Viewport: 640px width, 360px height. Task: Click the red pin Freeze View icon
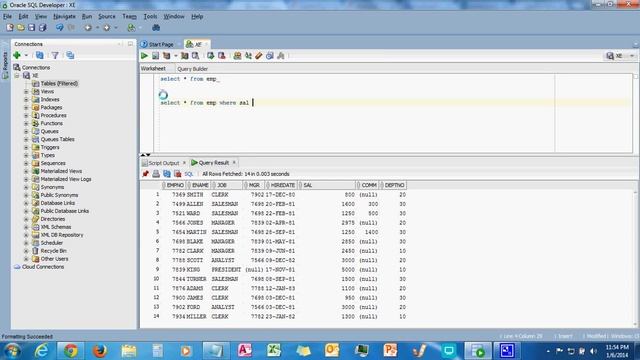pos(145,174)
